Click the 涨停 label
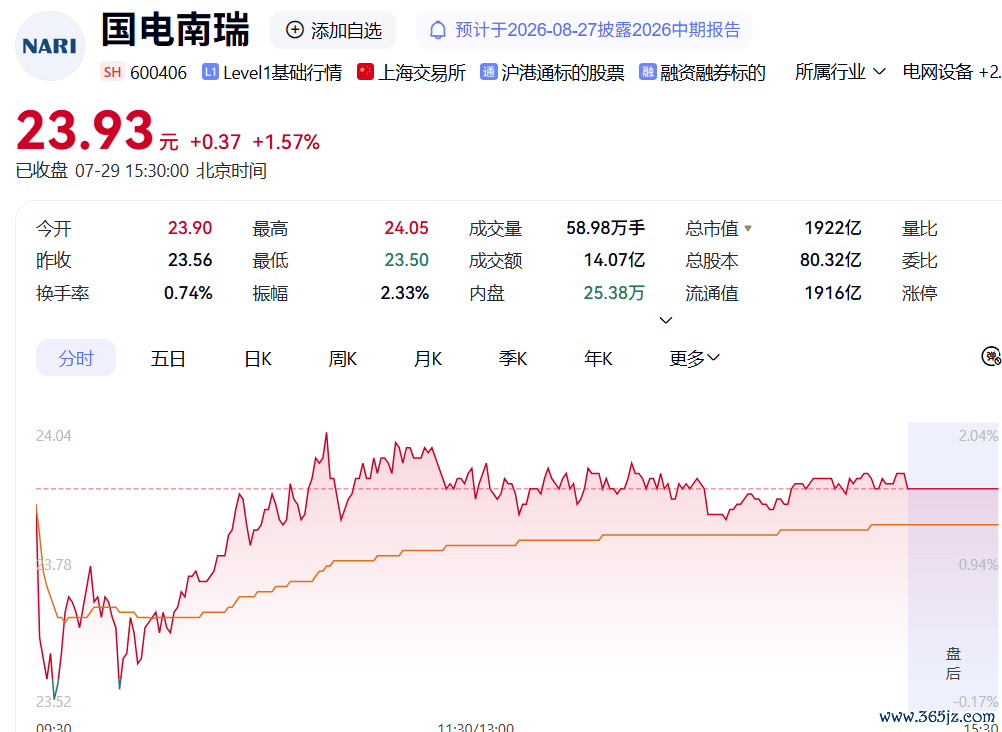This screenshot has width=1002, height=732. point(920,293)
